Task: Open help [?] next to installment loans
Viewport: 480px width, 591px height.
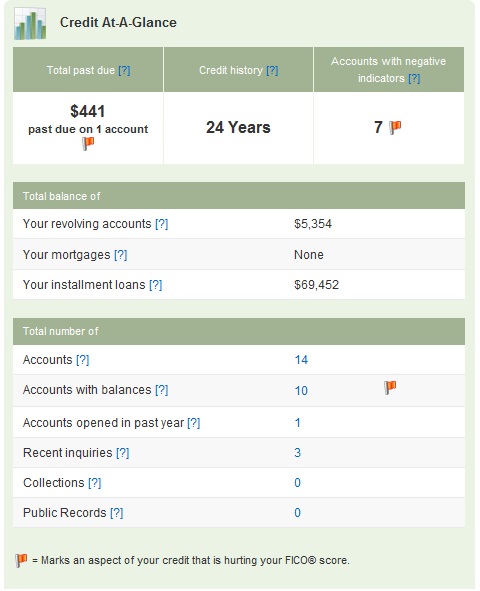Action: click(x=156, y=285)
